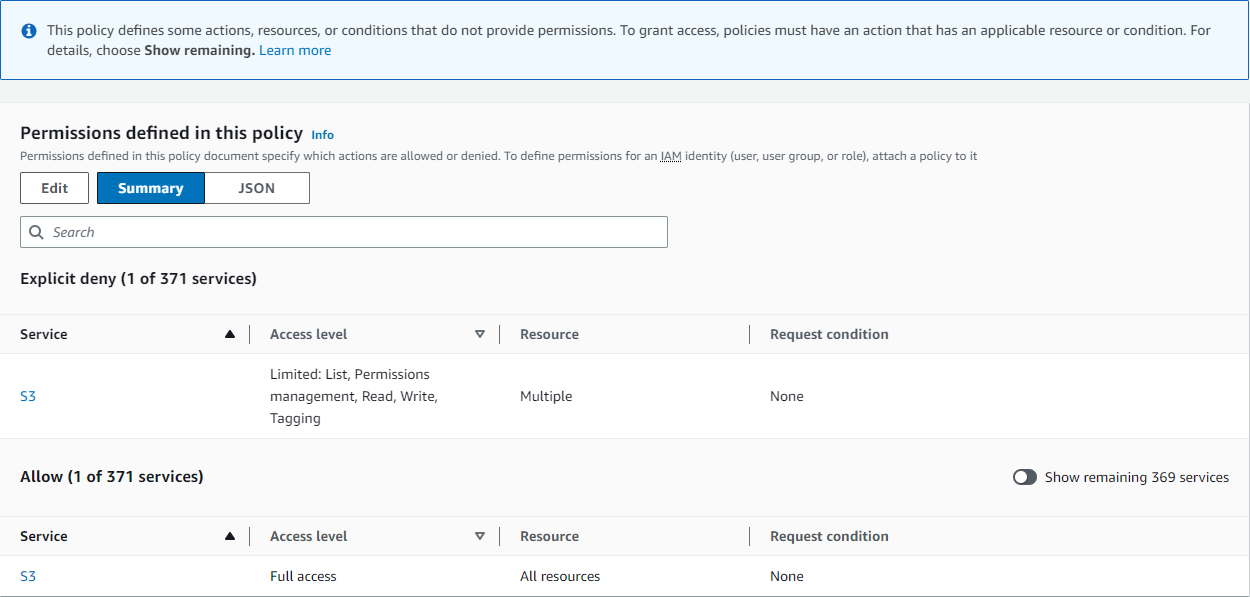Enable Show remaining 369 services toggle
Image resolution: width=1250 pixels, height=597 pixels.
pos(1024,477)
